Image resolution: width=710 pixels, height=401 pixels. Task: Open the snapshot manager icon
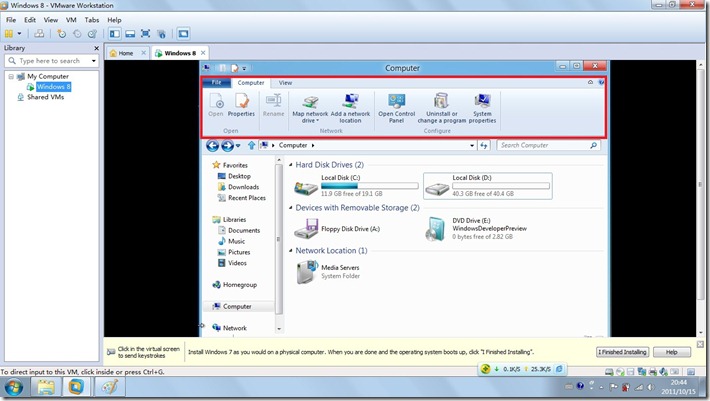(x=92, y=33)
